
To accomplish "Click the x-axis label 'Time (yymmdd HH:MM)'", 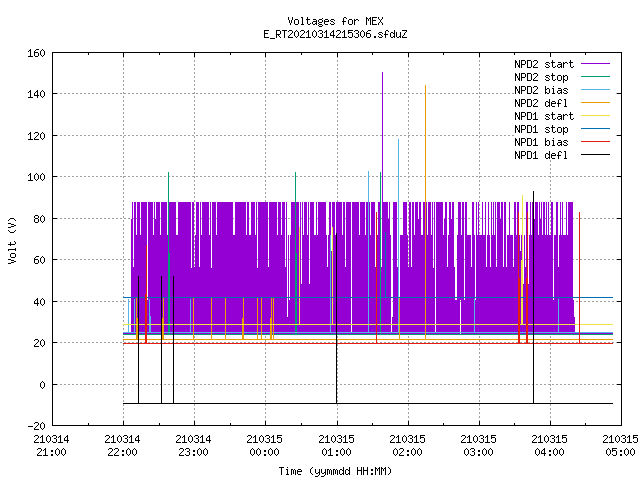I will (335, 471).
